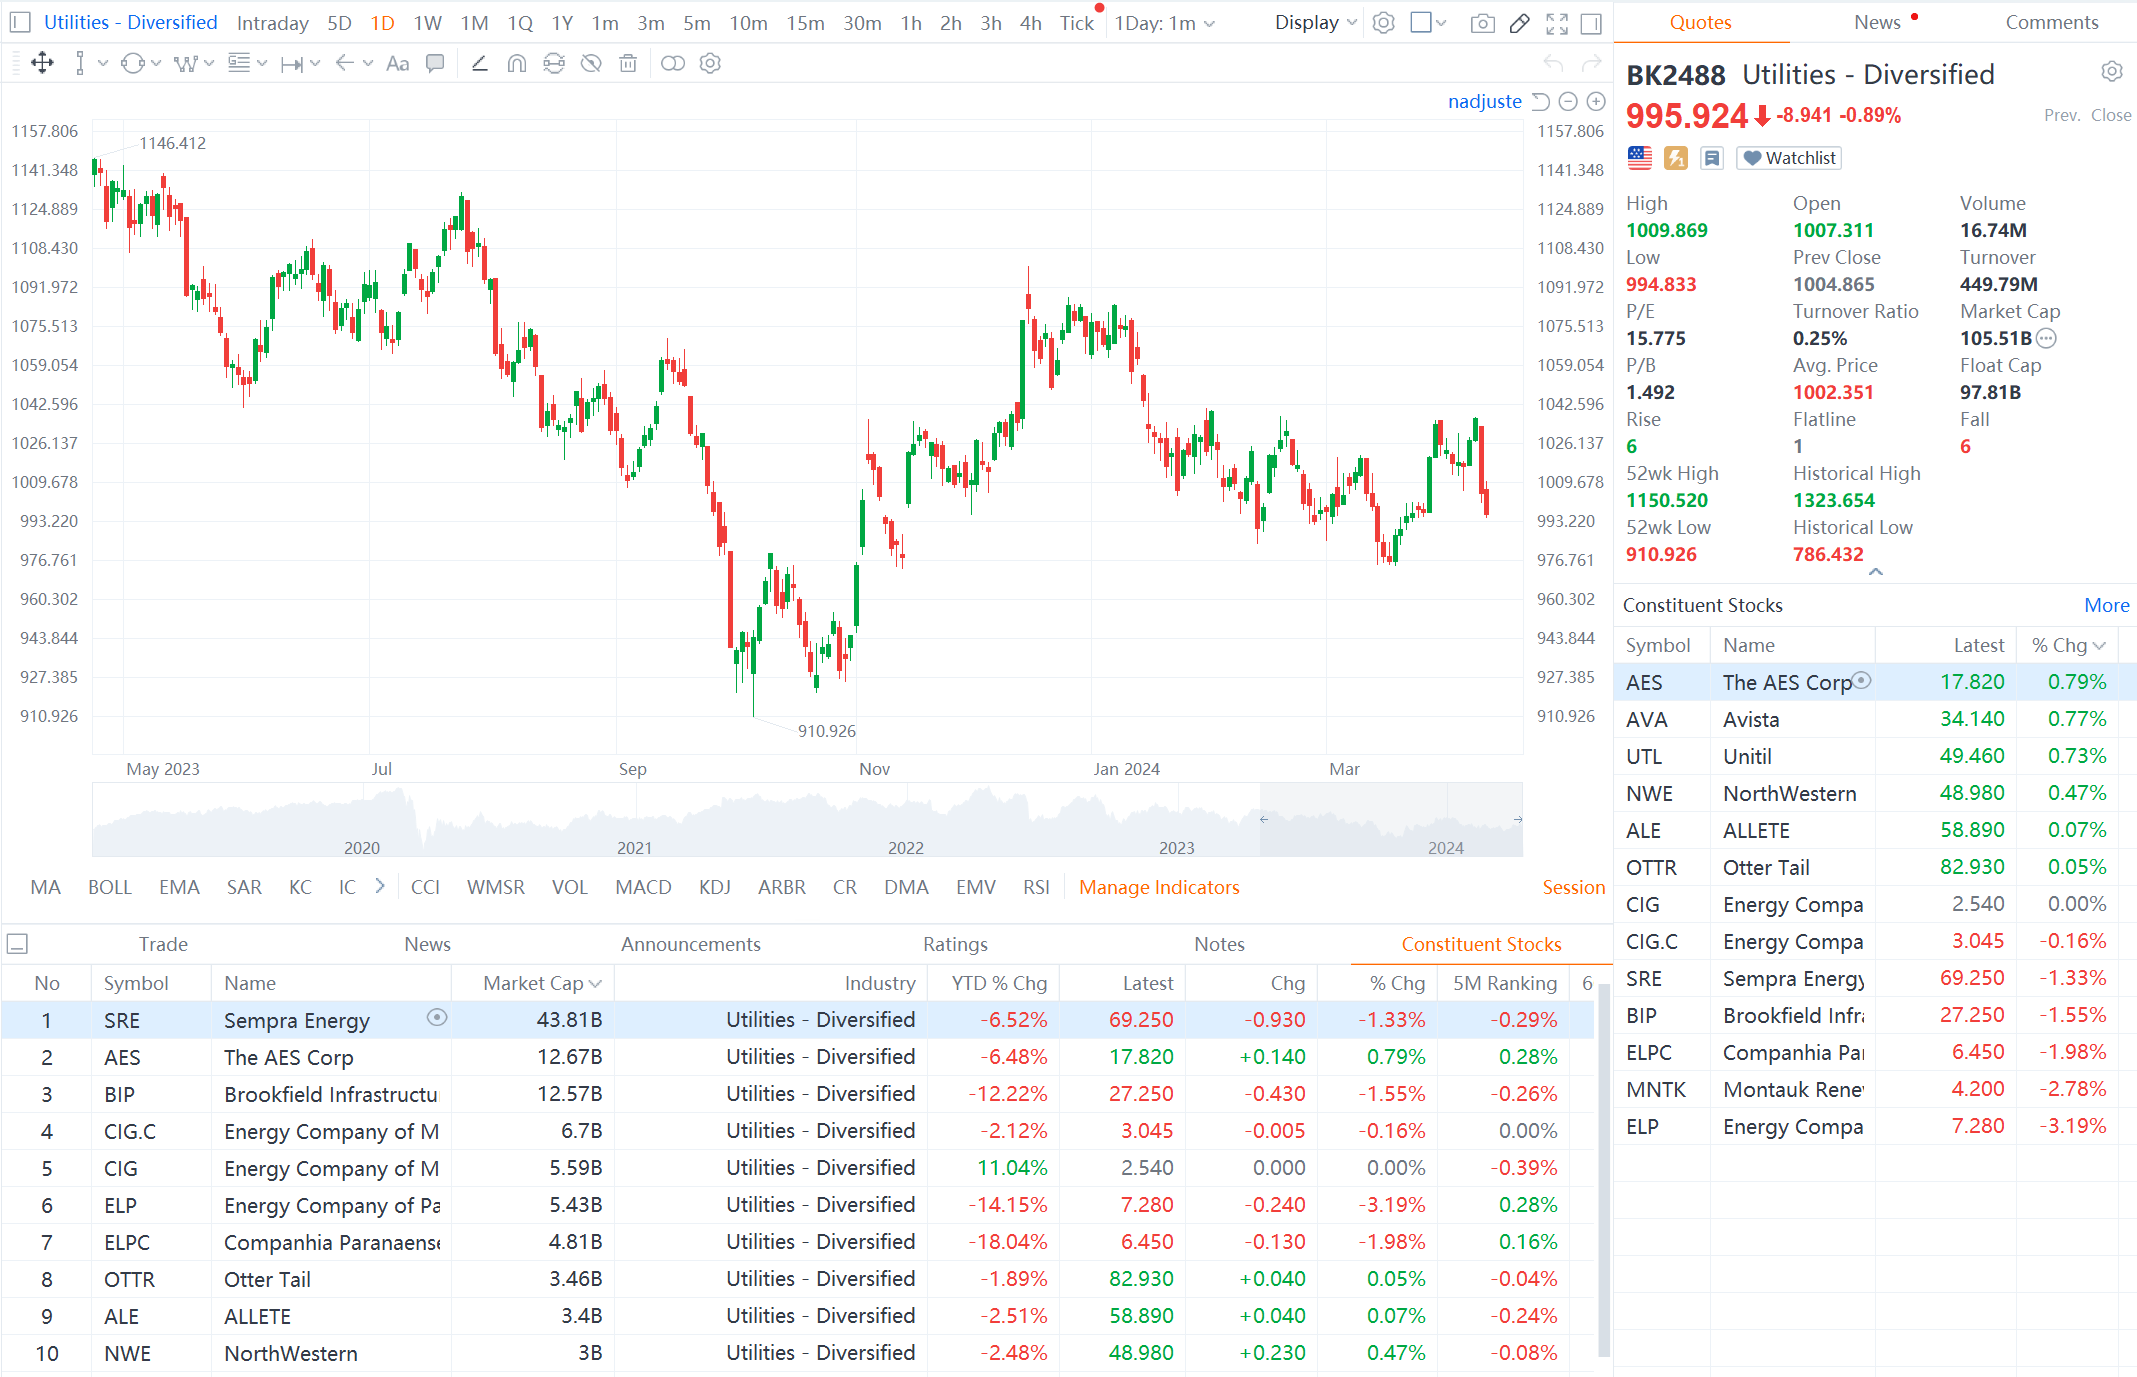Add a comment bubble note
Viewport: 2137px width, 1377px height.
tap(435, 64)
